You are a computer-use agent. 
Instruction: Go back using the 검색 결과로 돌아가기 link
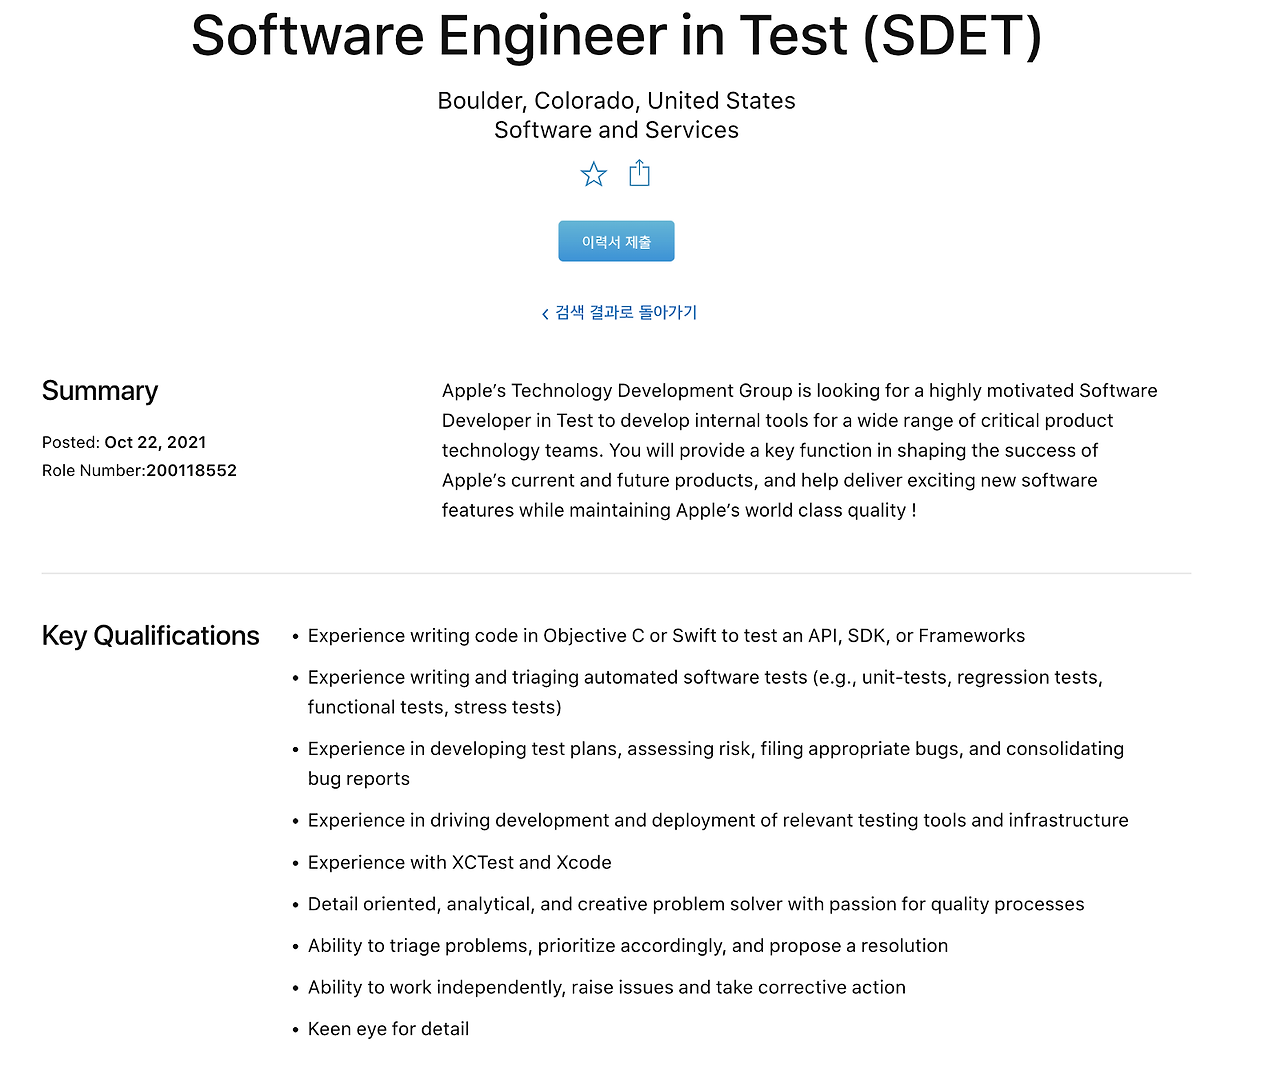pyautogui.click(x=626, y=312)
